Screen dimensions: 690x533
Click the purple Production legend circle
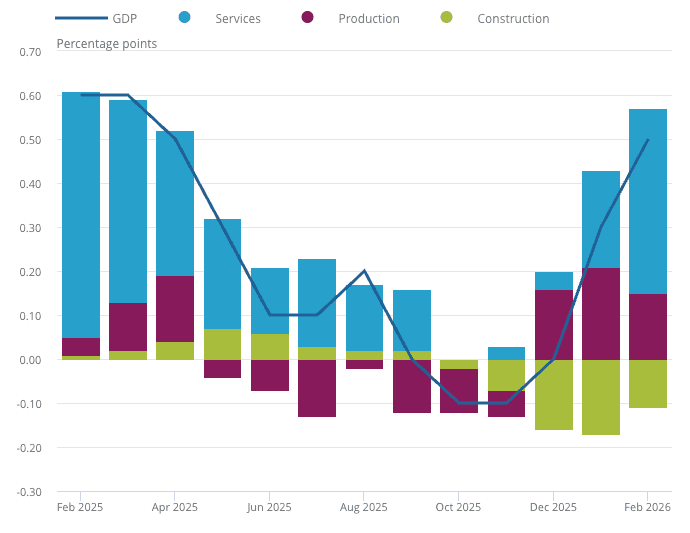coord(307,18)
